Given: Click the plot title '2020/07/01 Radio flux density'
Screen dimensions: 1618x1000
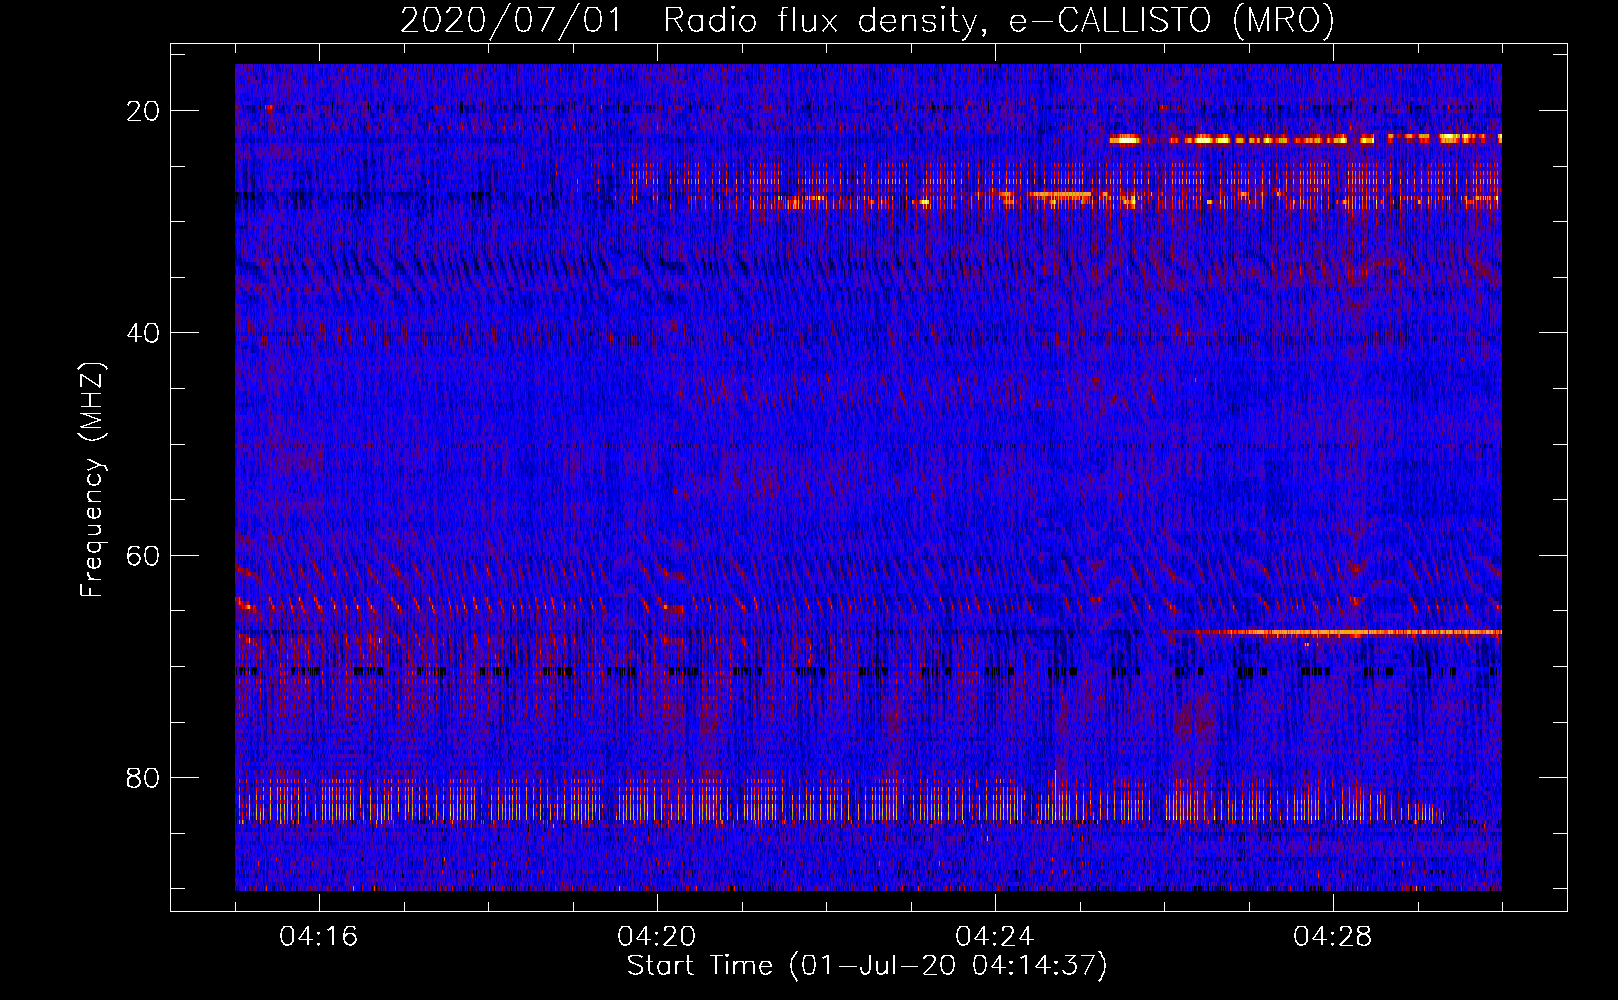Looking at the screenshot, I should 867,20.
